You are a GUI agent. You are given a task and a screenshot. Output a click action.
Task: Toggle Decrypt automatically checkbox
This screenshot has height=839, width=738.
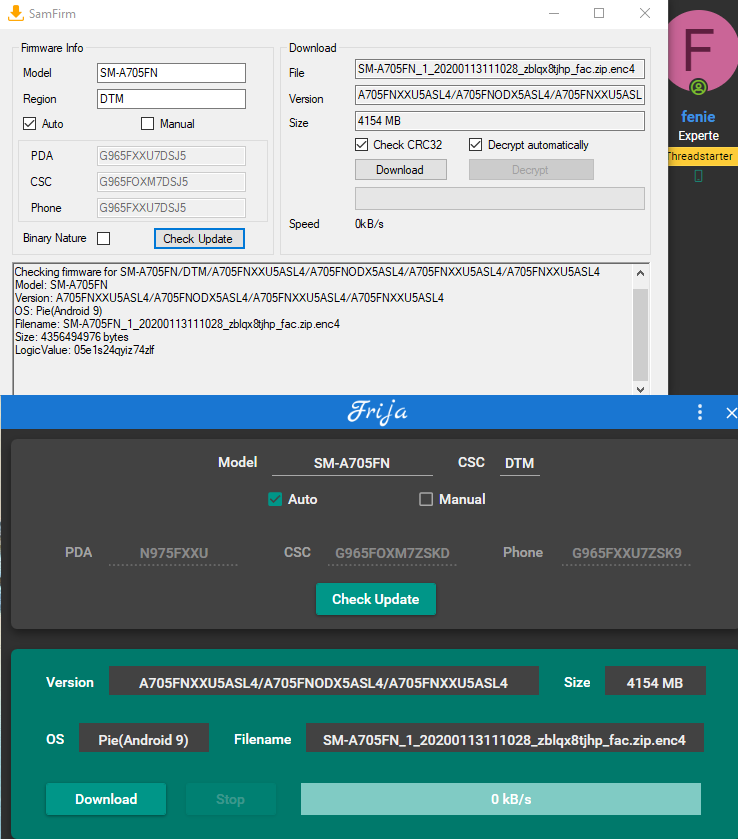pyautogui.click(x=475, y=144)
